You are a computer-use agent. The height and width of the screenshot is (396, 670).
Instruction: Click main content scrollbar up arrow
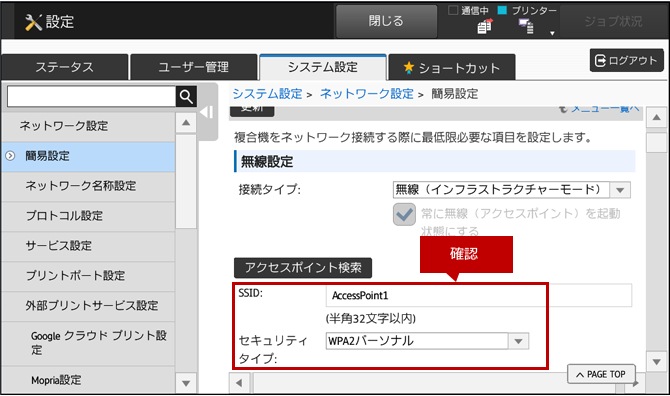coord(657,118)
